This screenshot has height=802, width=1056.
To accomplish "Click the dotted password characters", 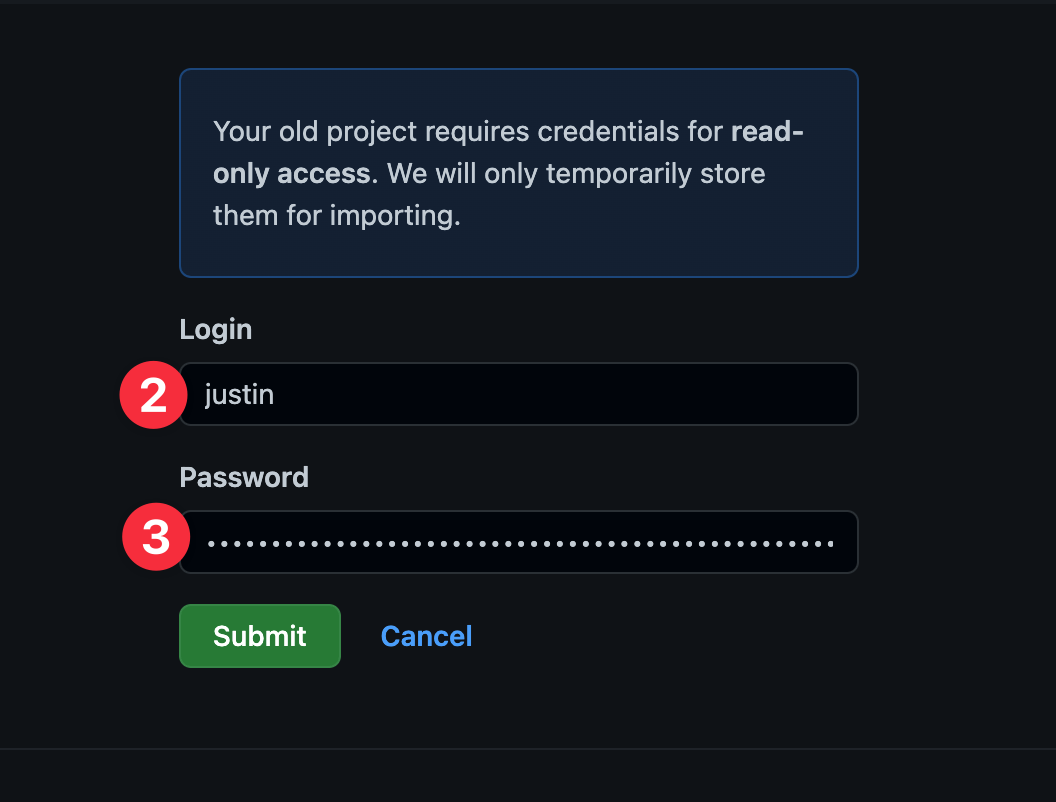I will click(x=520, y=541).
